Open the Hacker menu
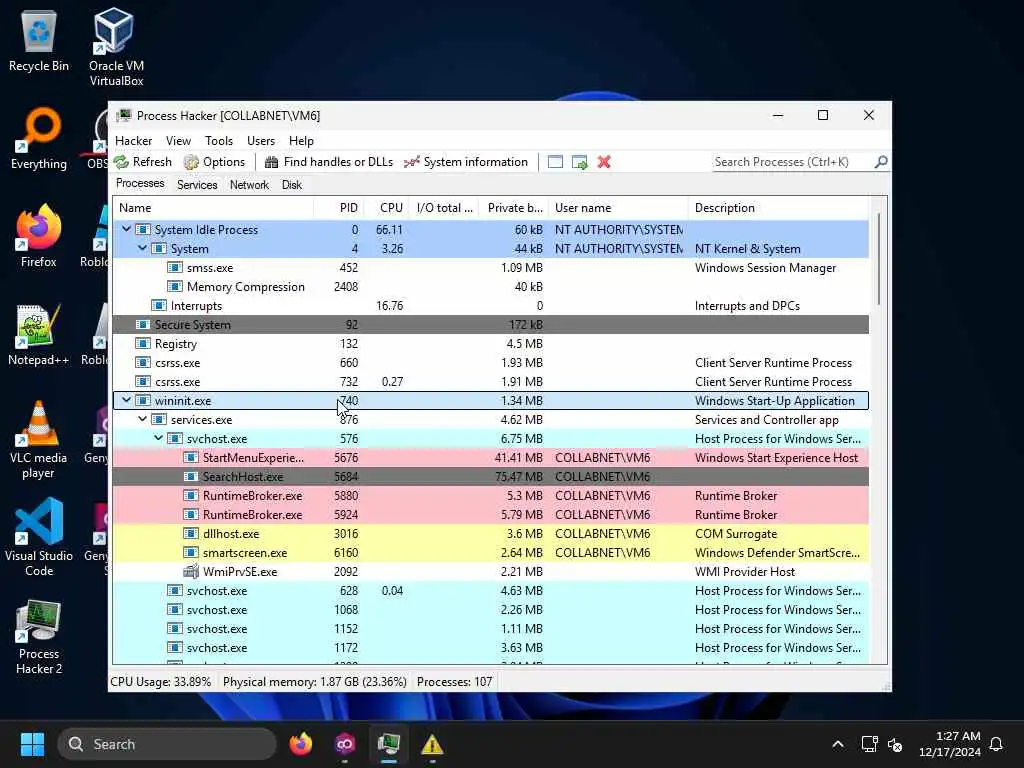 [133, 141]
